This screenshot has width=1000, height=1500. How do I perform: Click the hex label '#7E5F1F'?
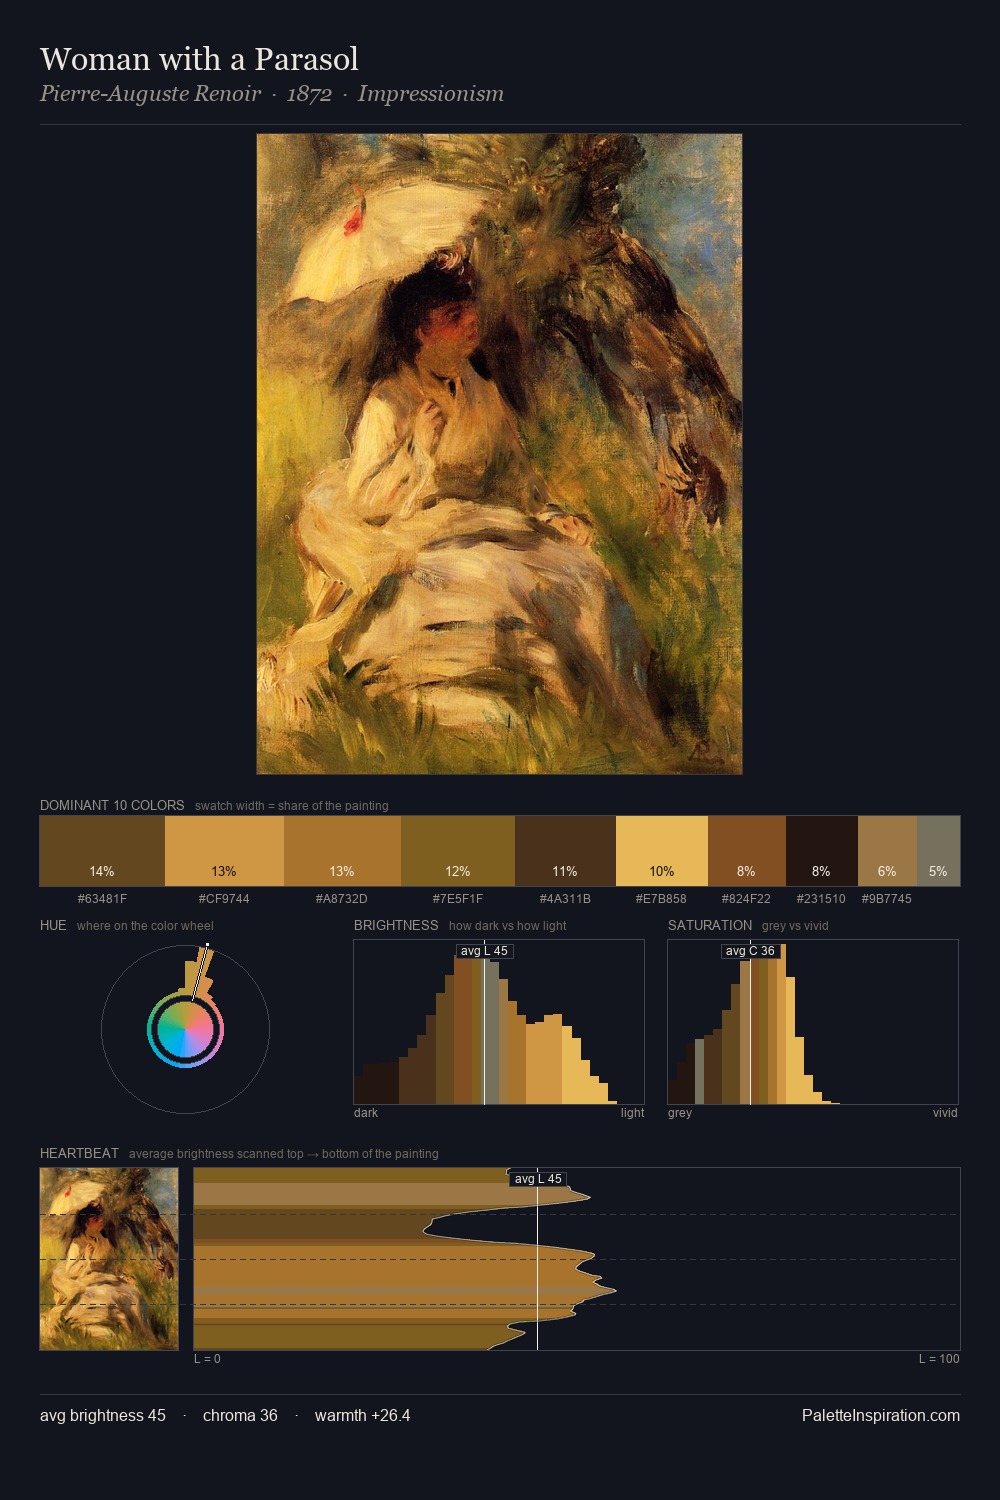click(x=458, y=899)
